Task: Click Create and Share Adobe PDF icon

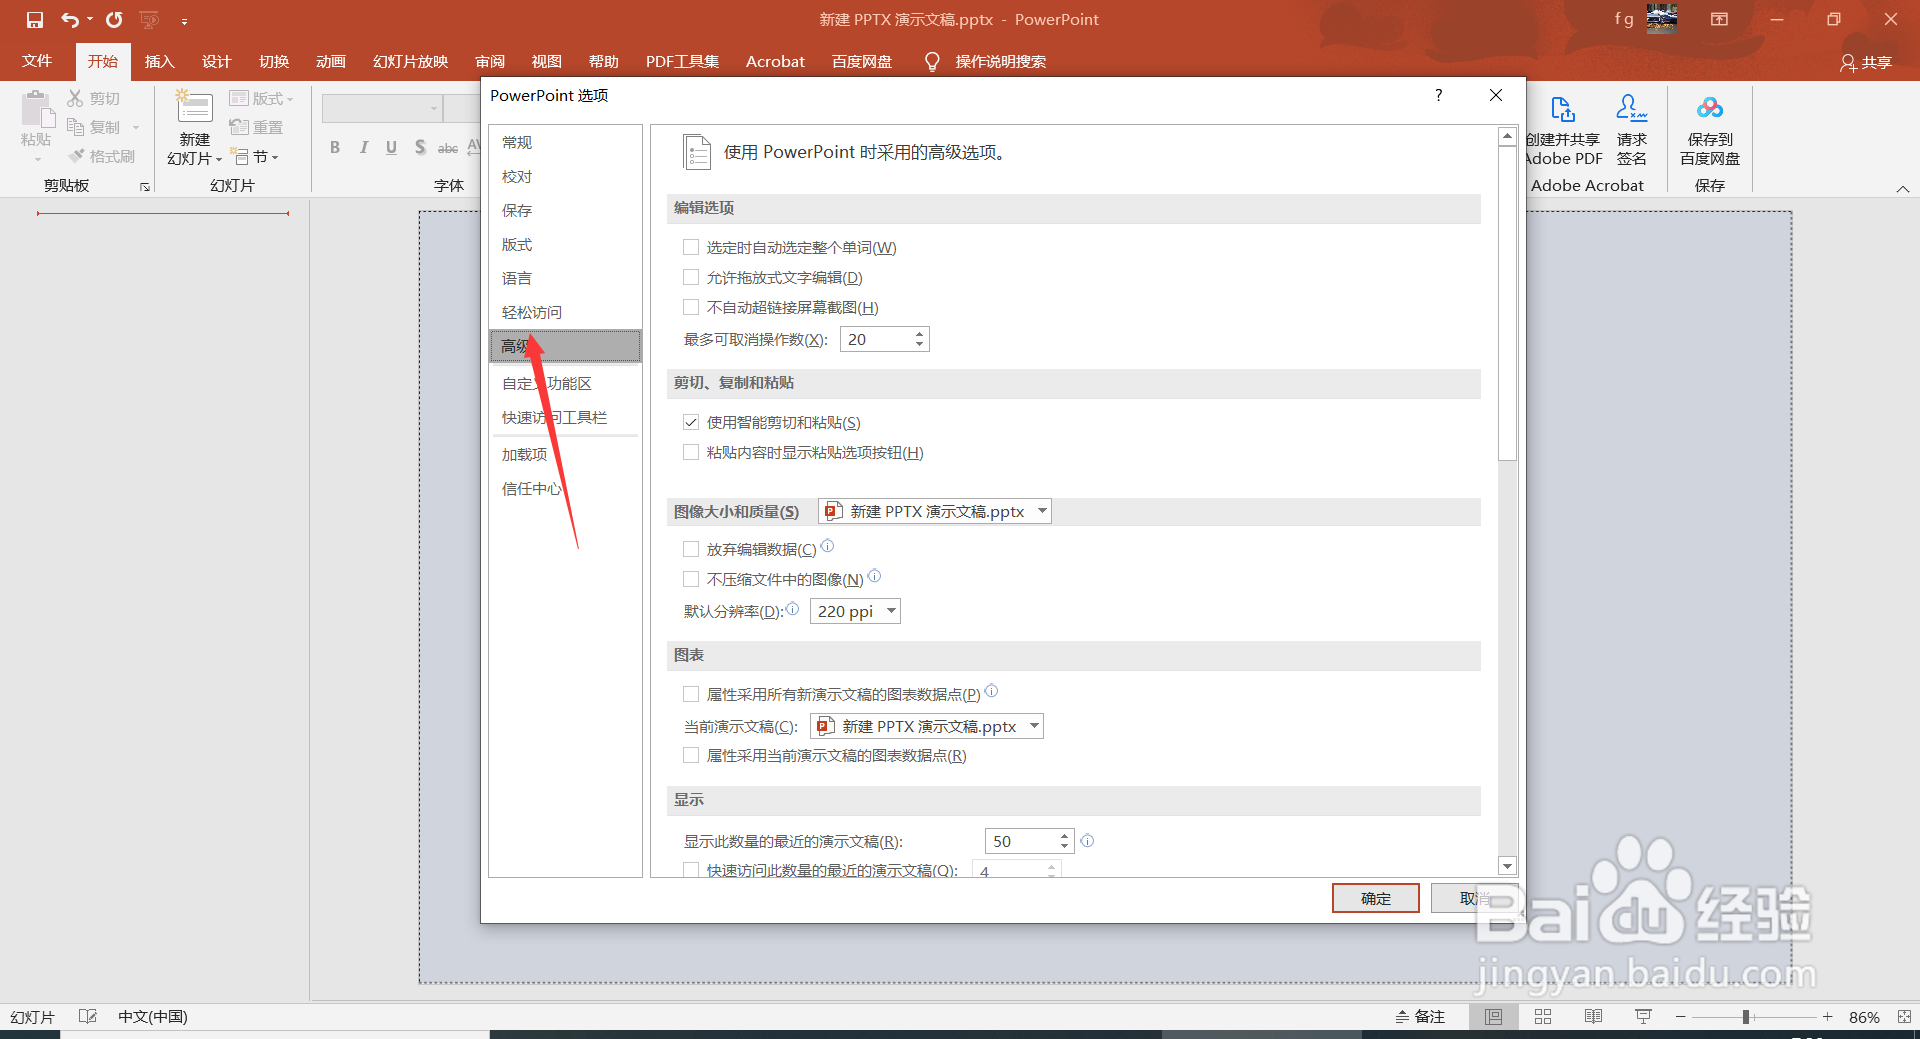Action: [x=1562, y=109]
